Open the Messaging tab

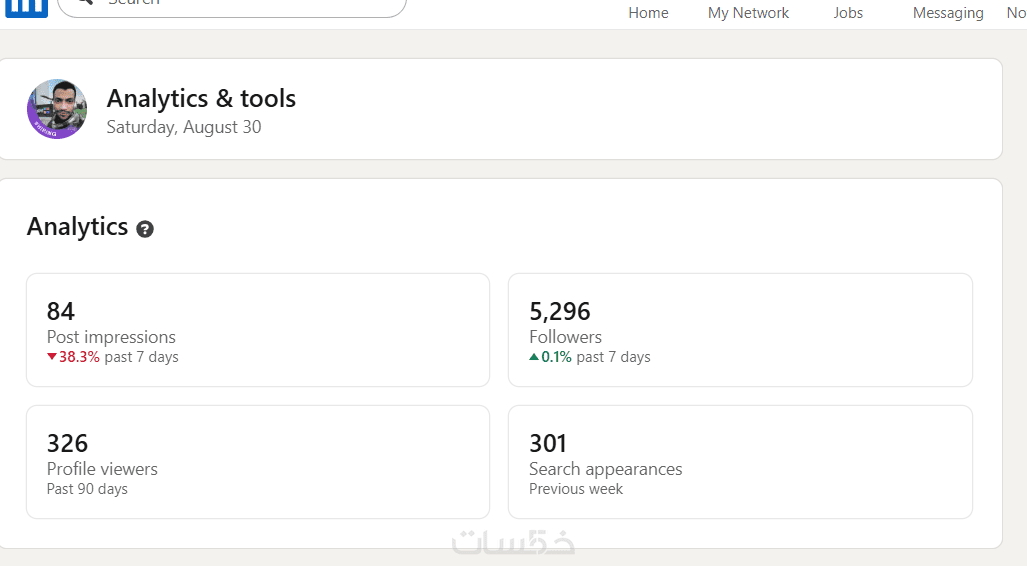pyautogui.click(x=948, y=13)
